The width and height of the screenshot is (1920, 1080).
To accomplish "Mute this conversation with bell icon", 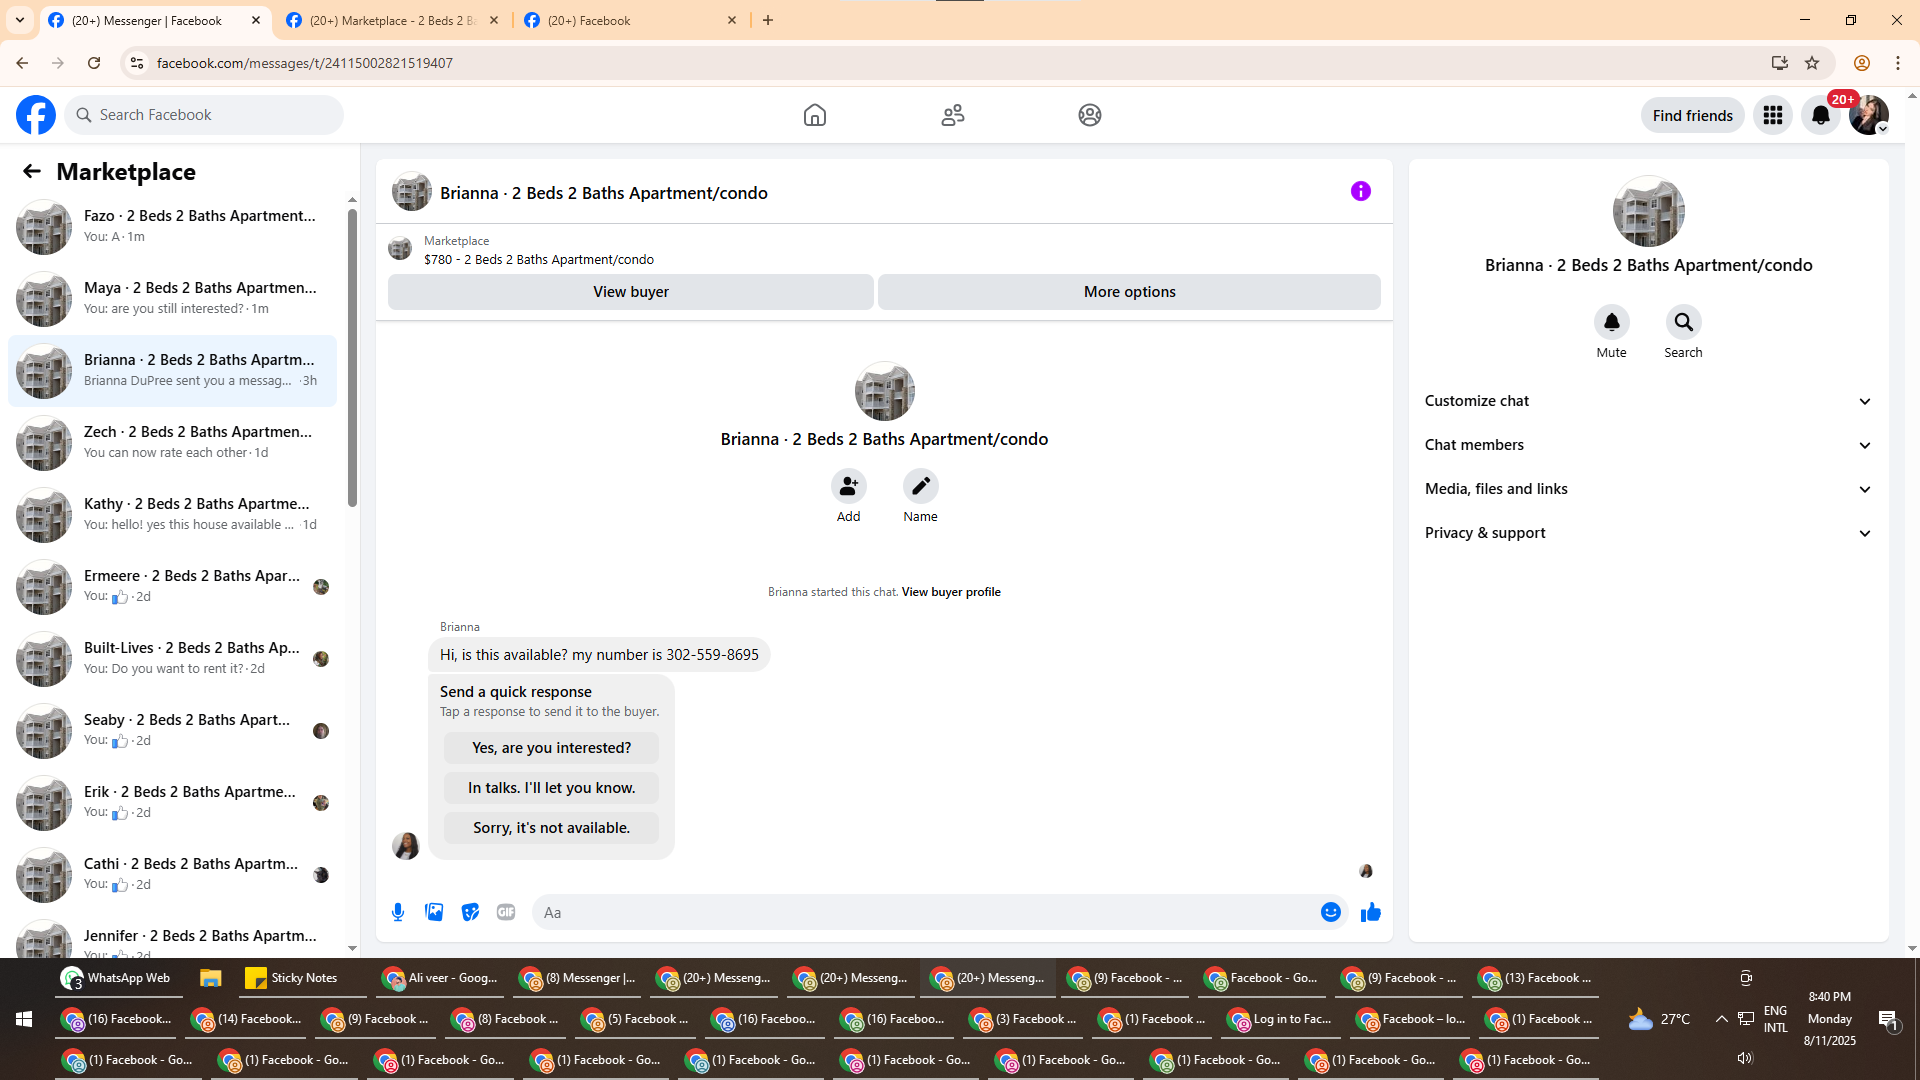I will pyautogui.click(x=1611, y=322).
